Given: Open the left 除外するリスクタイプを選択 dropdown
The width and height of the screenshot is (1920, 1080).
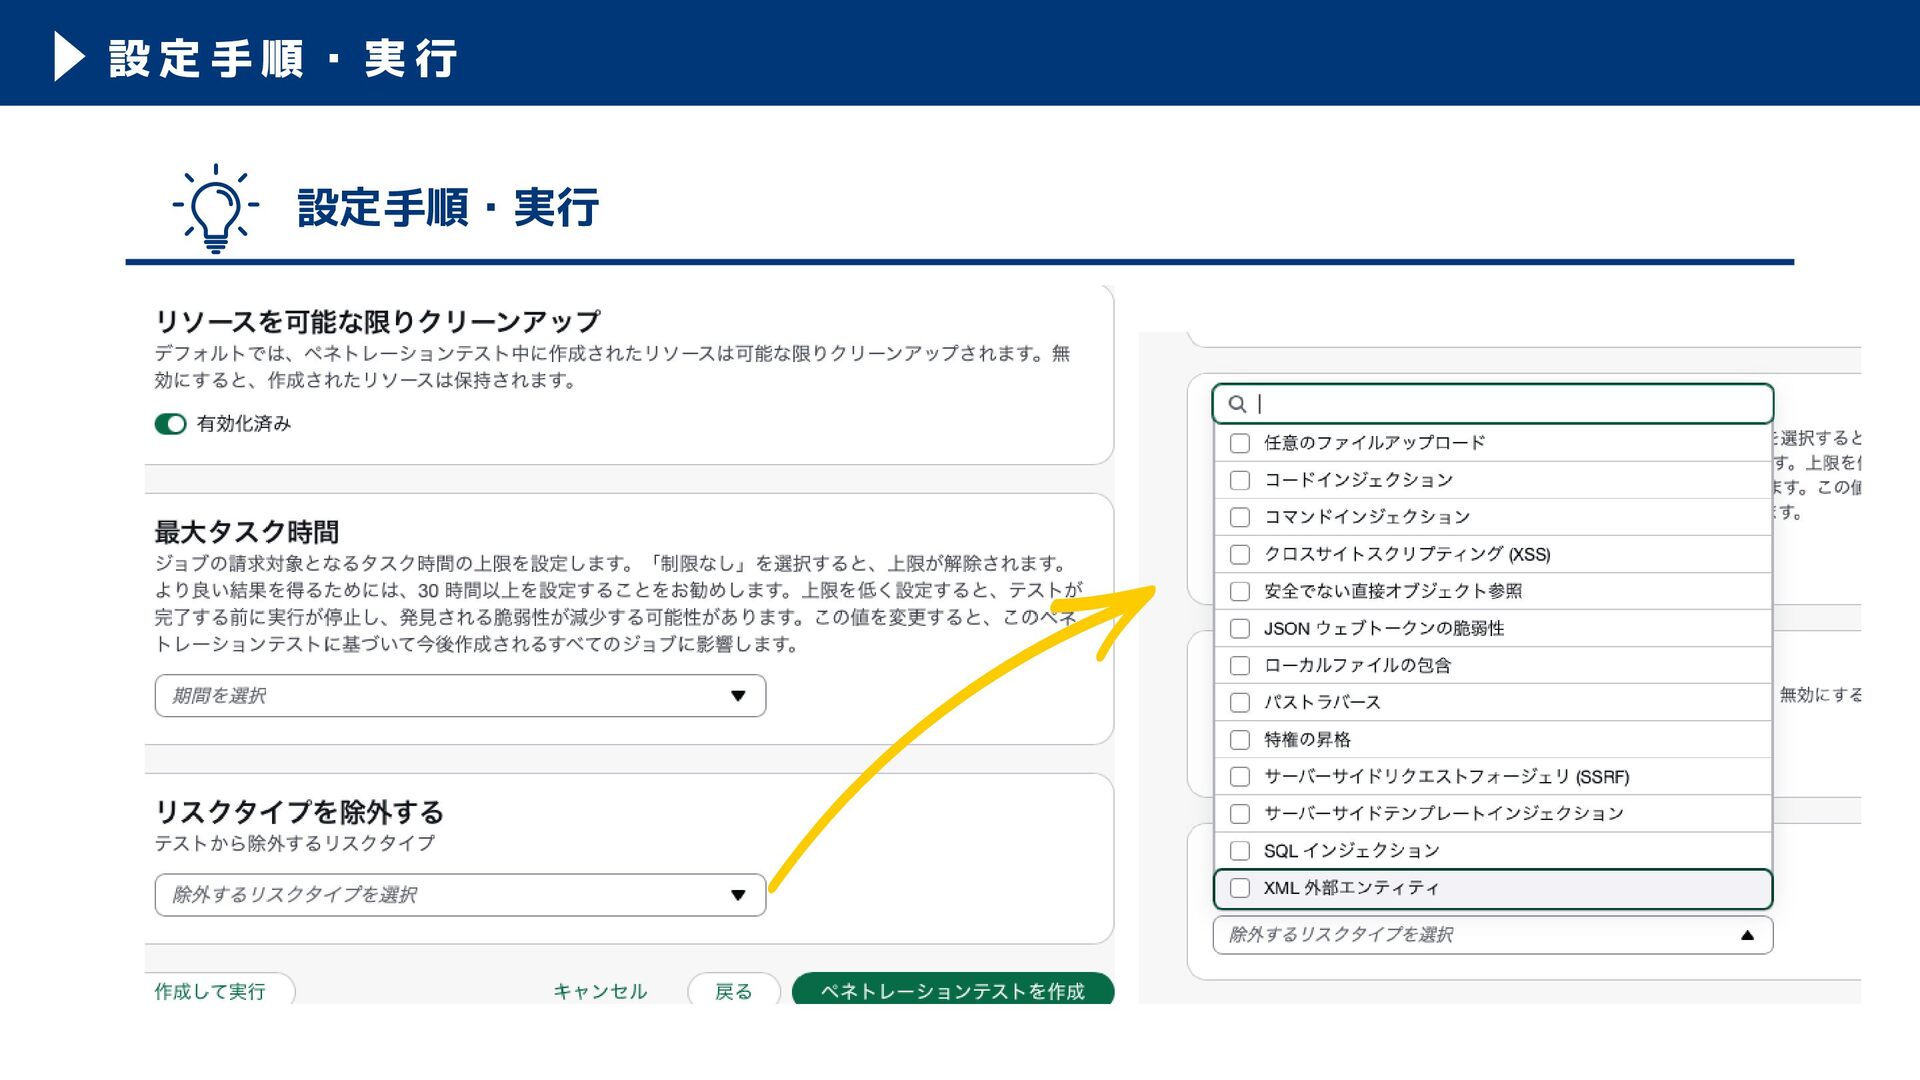Looking at the screenshot, I should (x=460, y=895).
